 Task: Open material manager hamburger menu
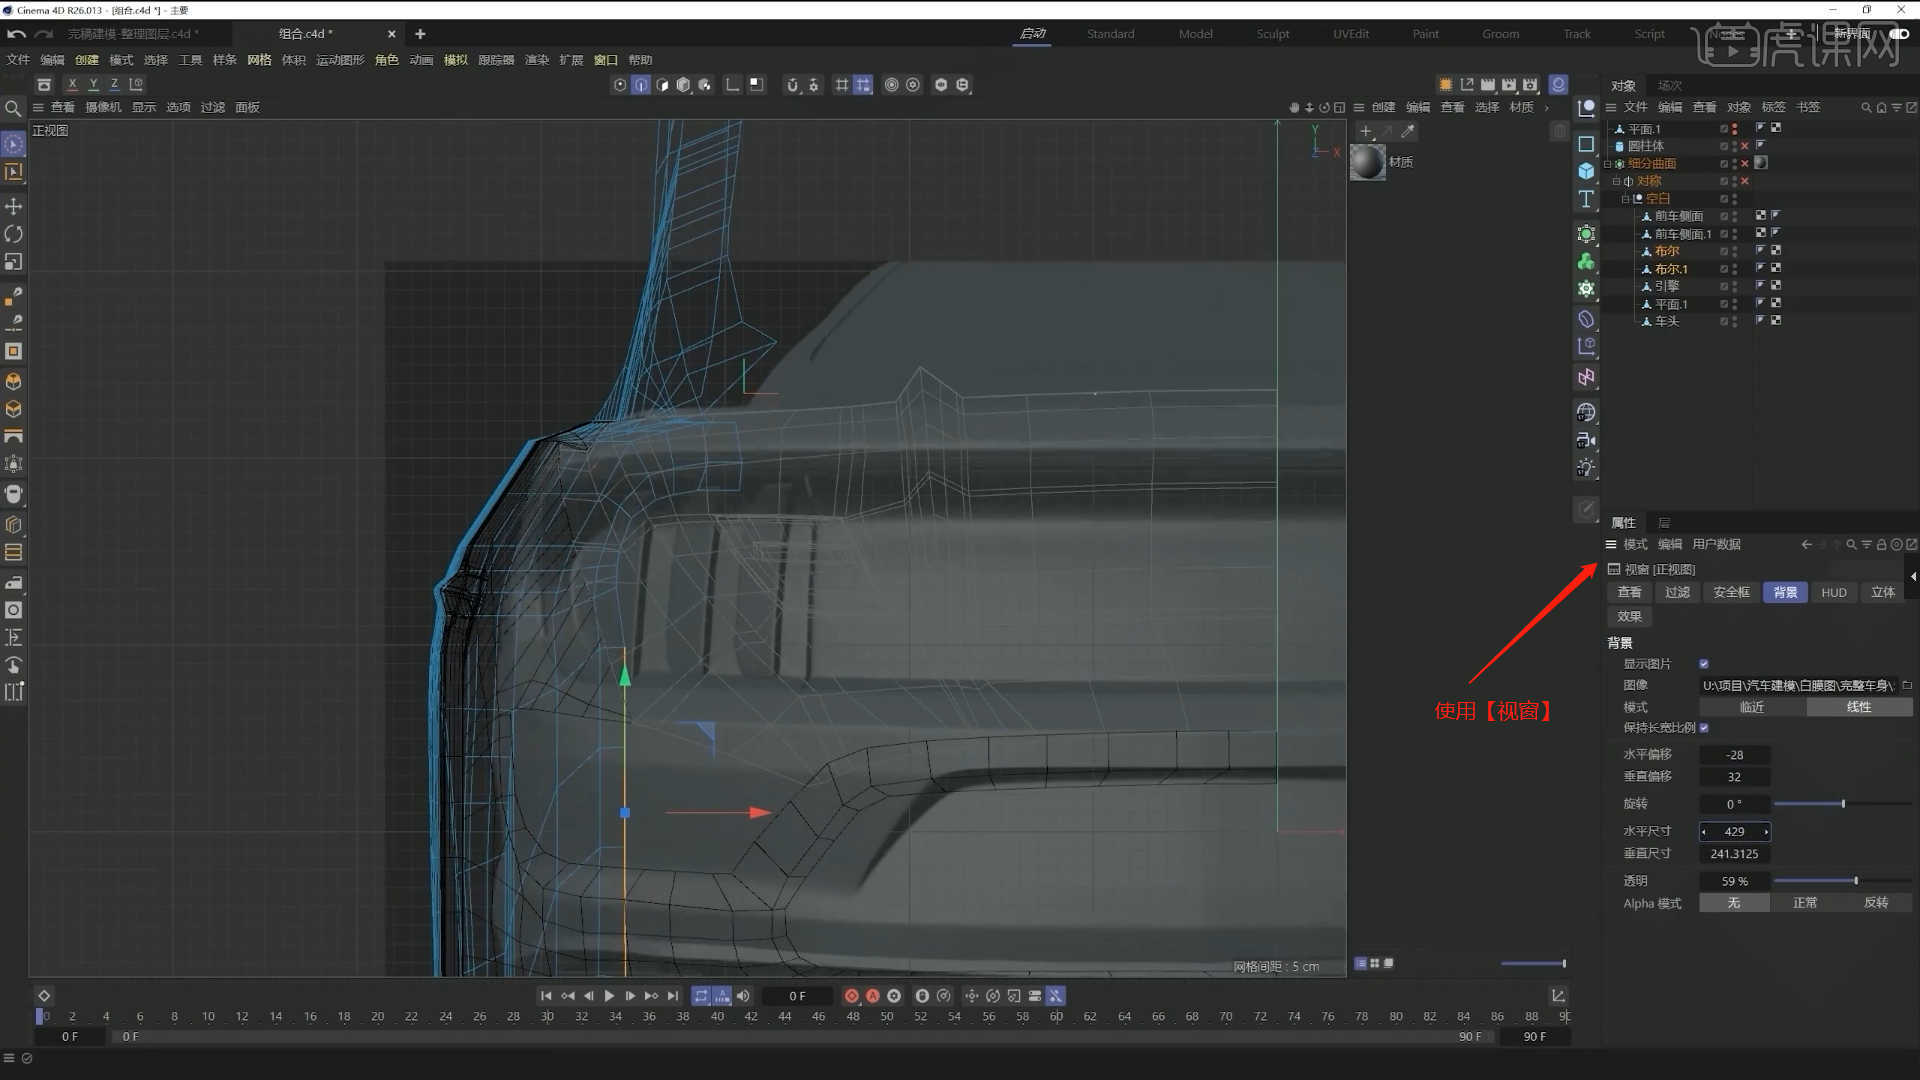(1359, 107)
